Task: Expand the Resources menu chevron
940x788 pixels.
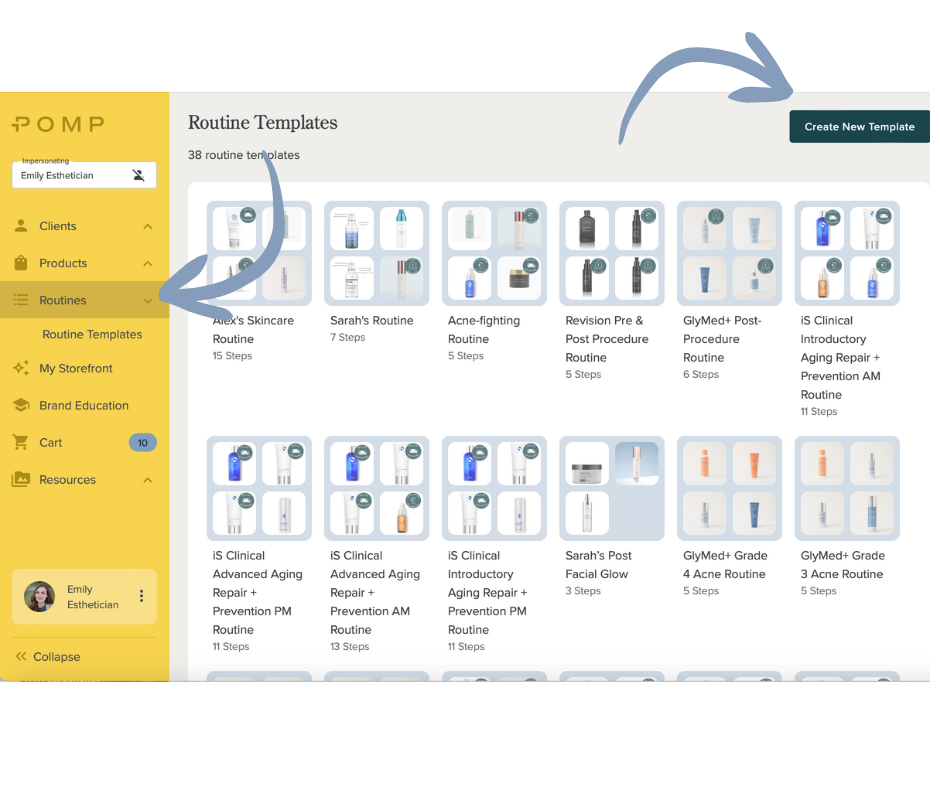Action: 147,480
